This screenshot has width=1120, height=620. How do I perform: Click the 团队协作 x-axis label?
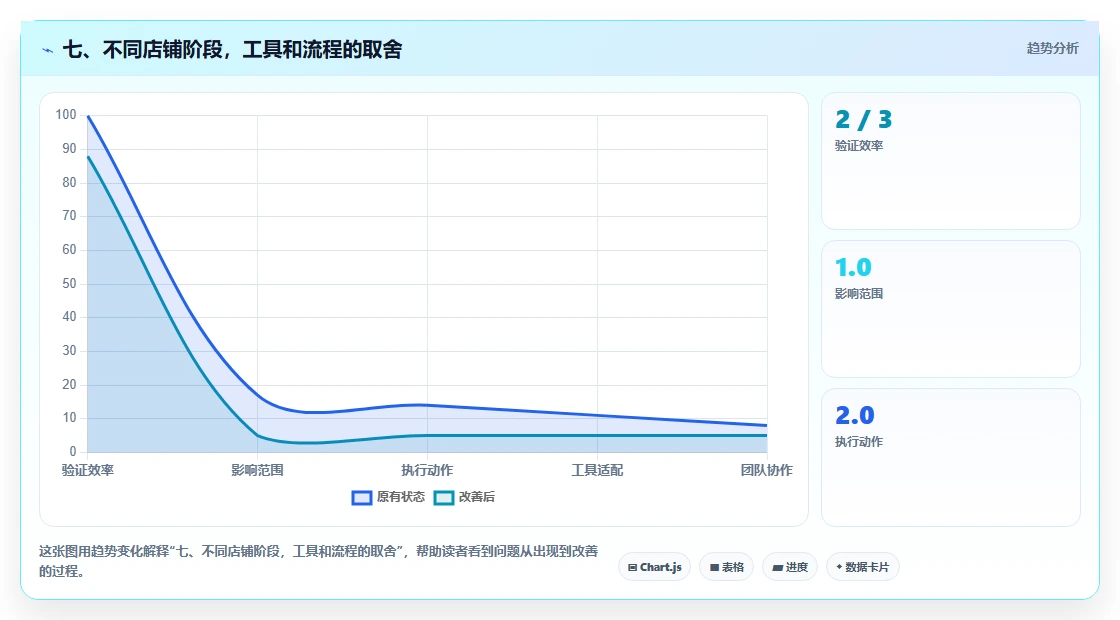point(766,470)
